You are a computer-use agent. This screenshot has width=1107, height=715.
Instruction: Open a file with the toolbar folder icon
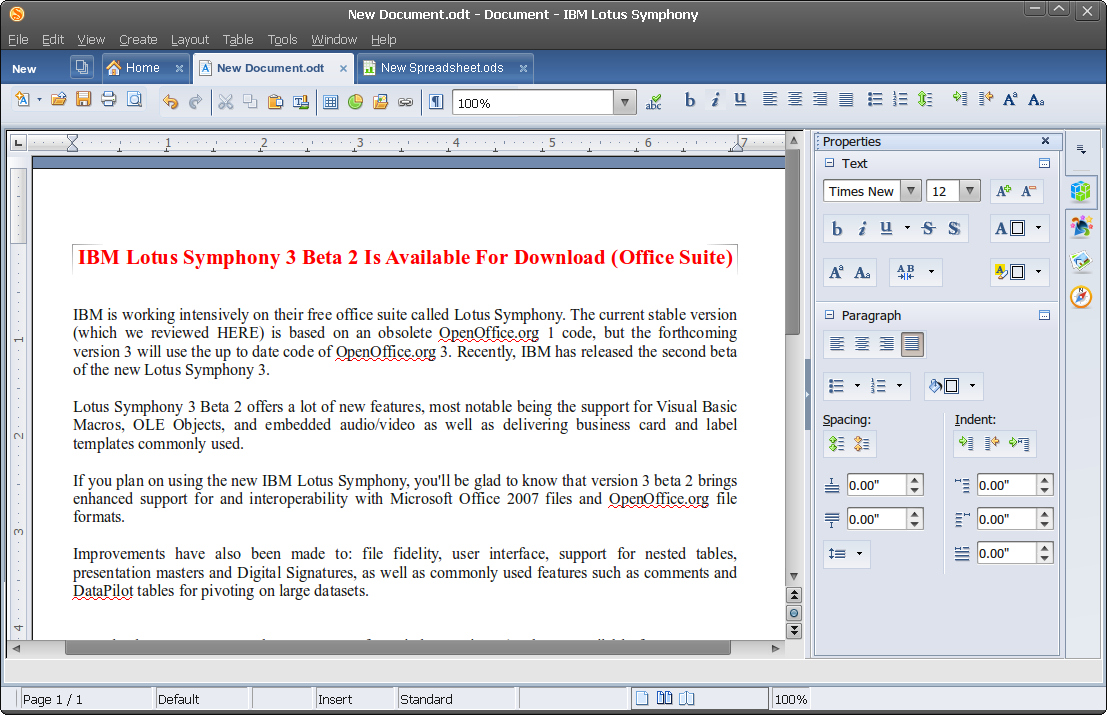coord(59,100)
